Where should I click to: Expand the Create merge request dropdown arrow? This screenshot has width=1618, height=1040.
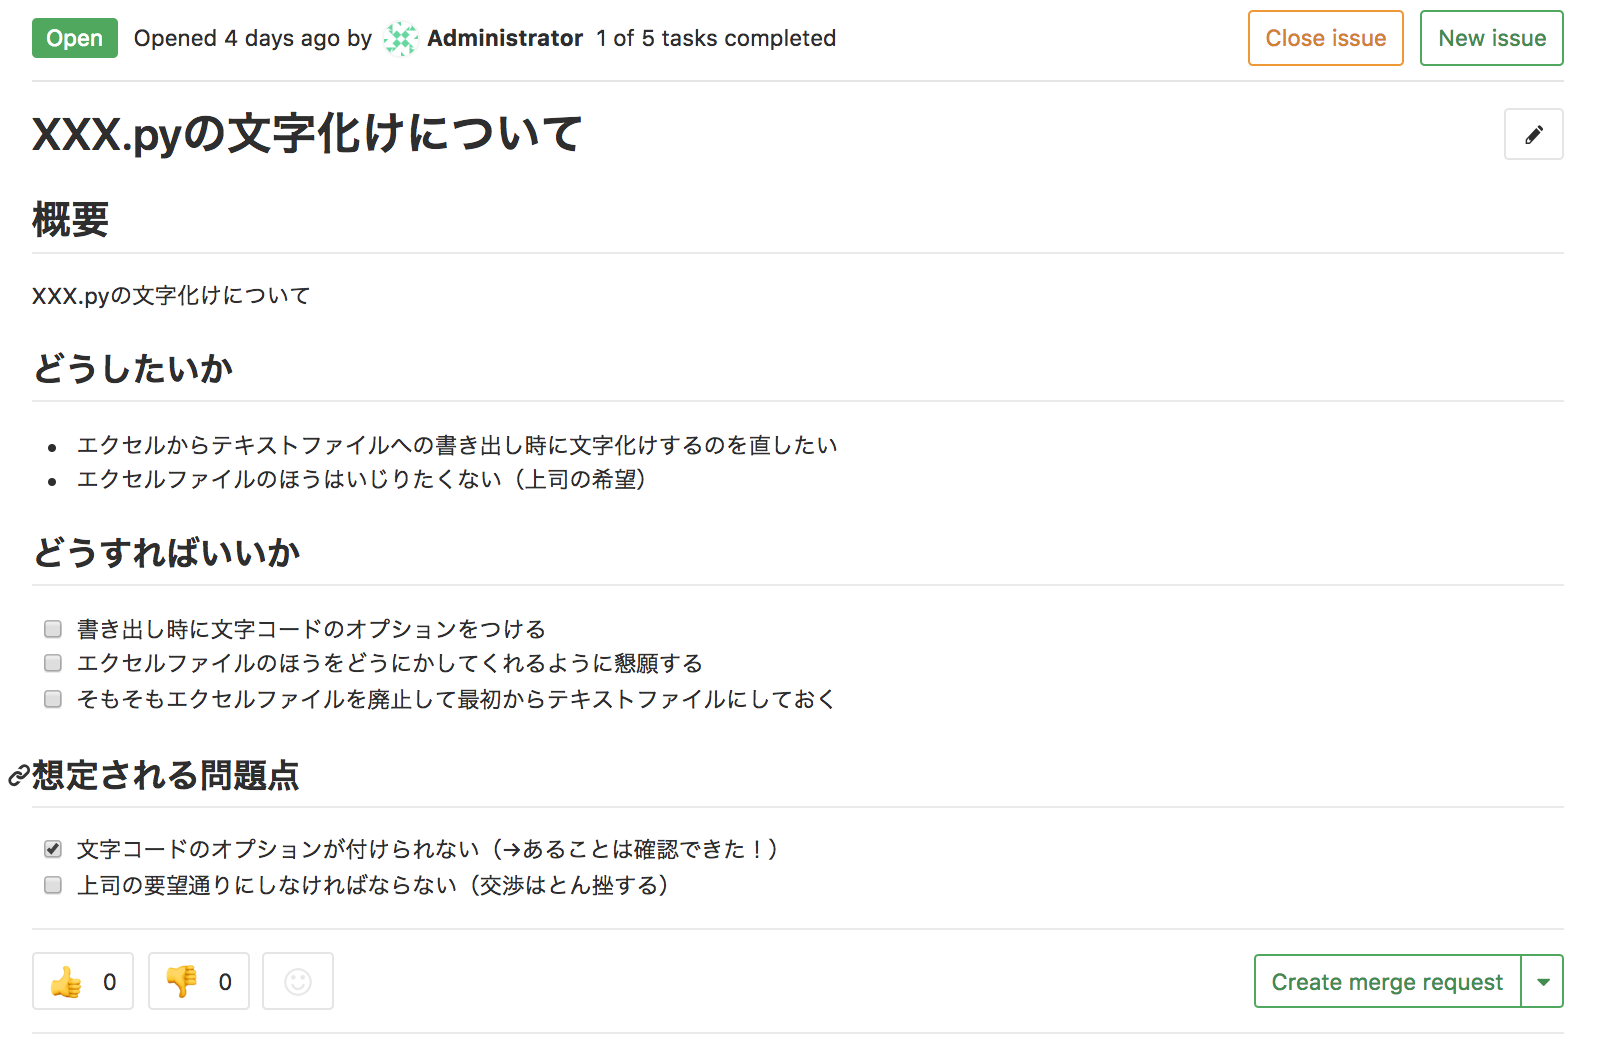(x=1543, y=982)
